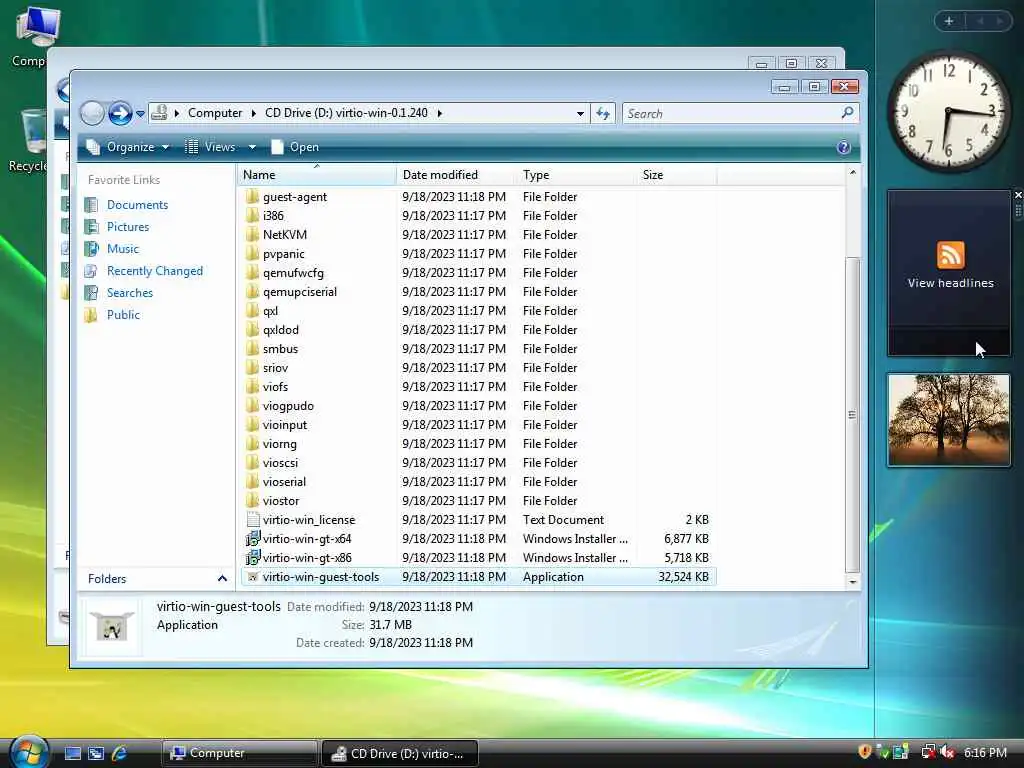Screen dimensions: 1024x768
Task: Select the pvpanic folder icon
Action: pos(253,253)
